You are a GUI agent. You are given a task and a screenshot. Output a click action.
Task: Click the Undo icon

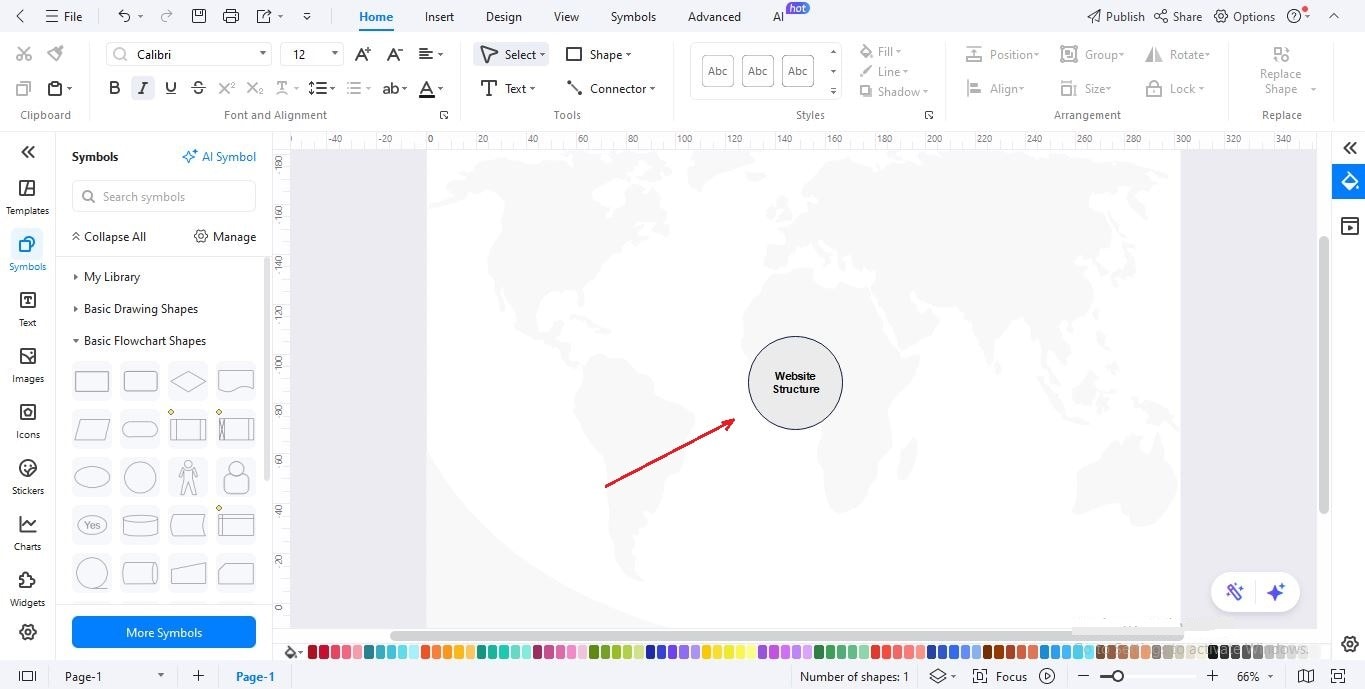point(124,16)
